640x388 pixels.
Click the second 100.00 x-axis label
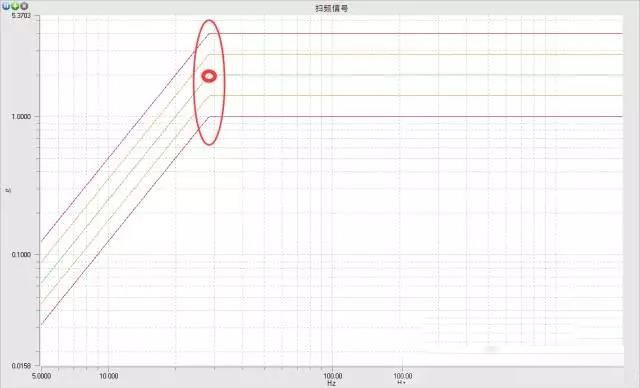point(402,376)
